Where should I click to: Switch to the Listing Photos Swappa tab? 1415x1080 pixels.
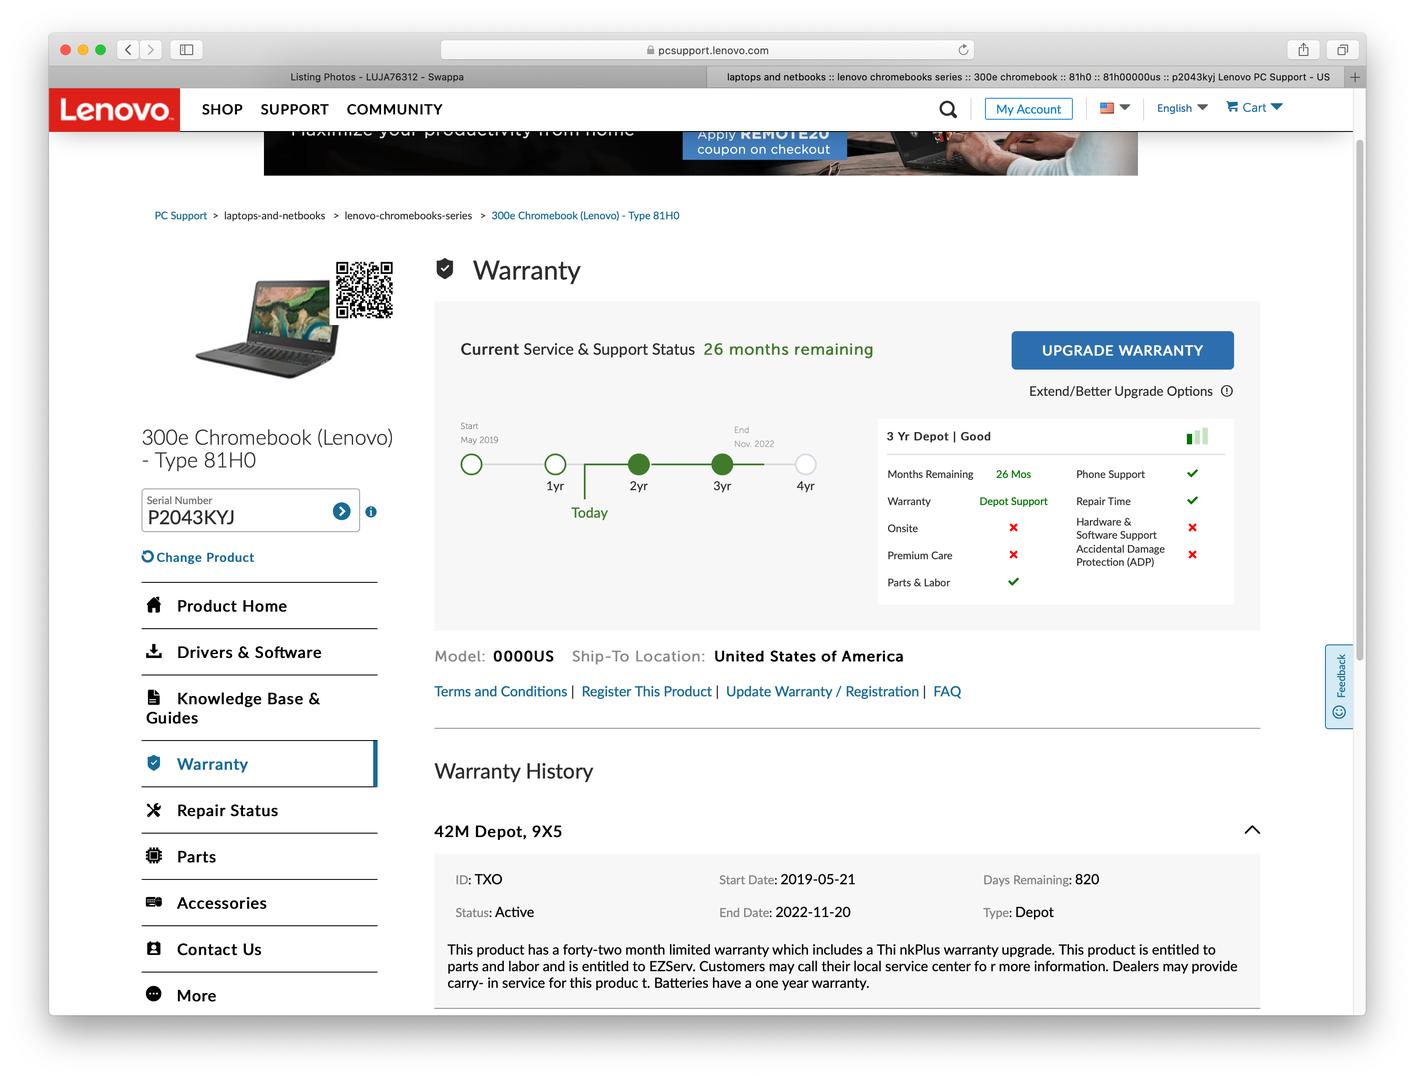[x=377, y=77]
